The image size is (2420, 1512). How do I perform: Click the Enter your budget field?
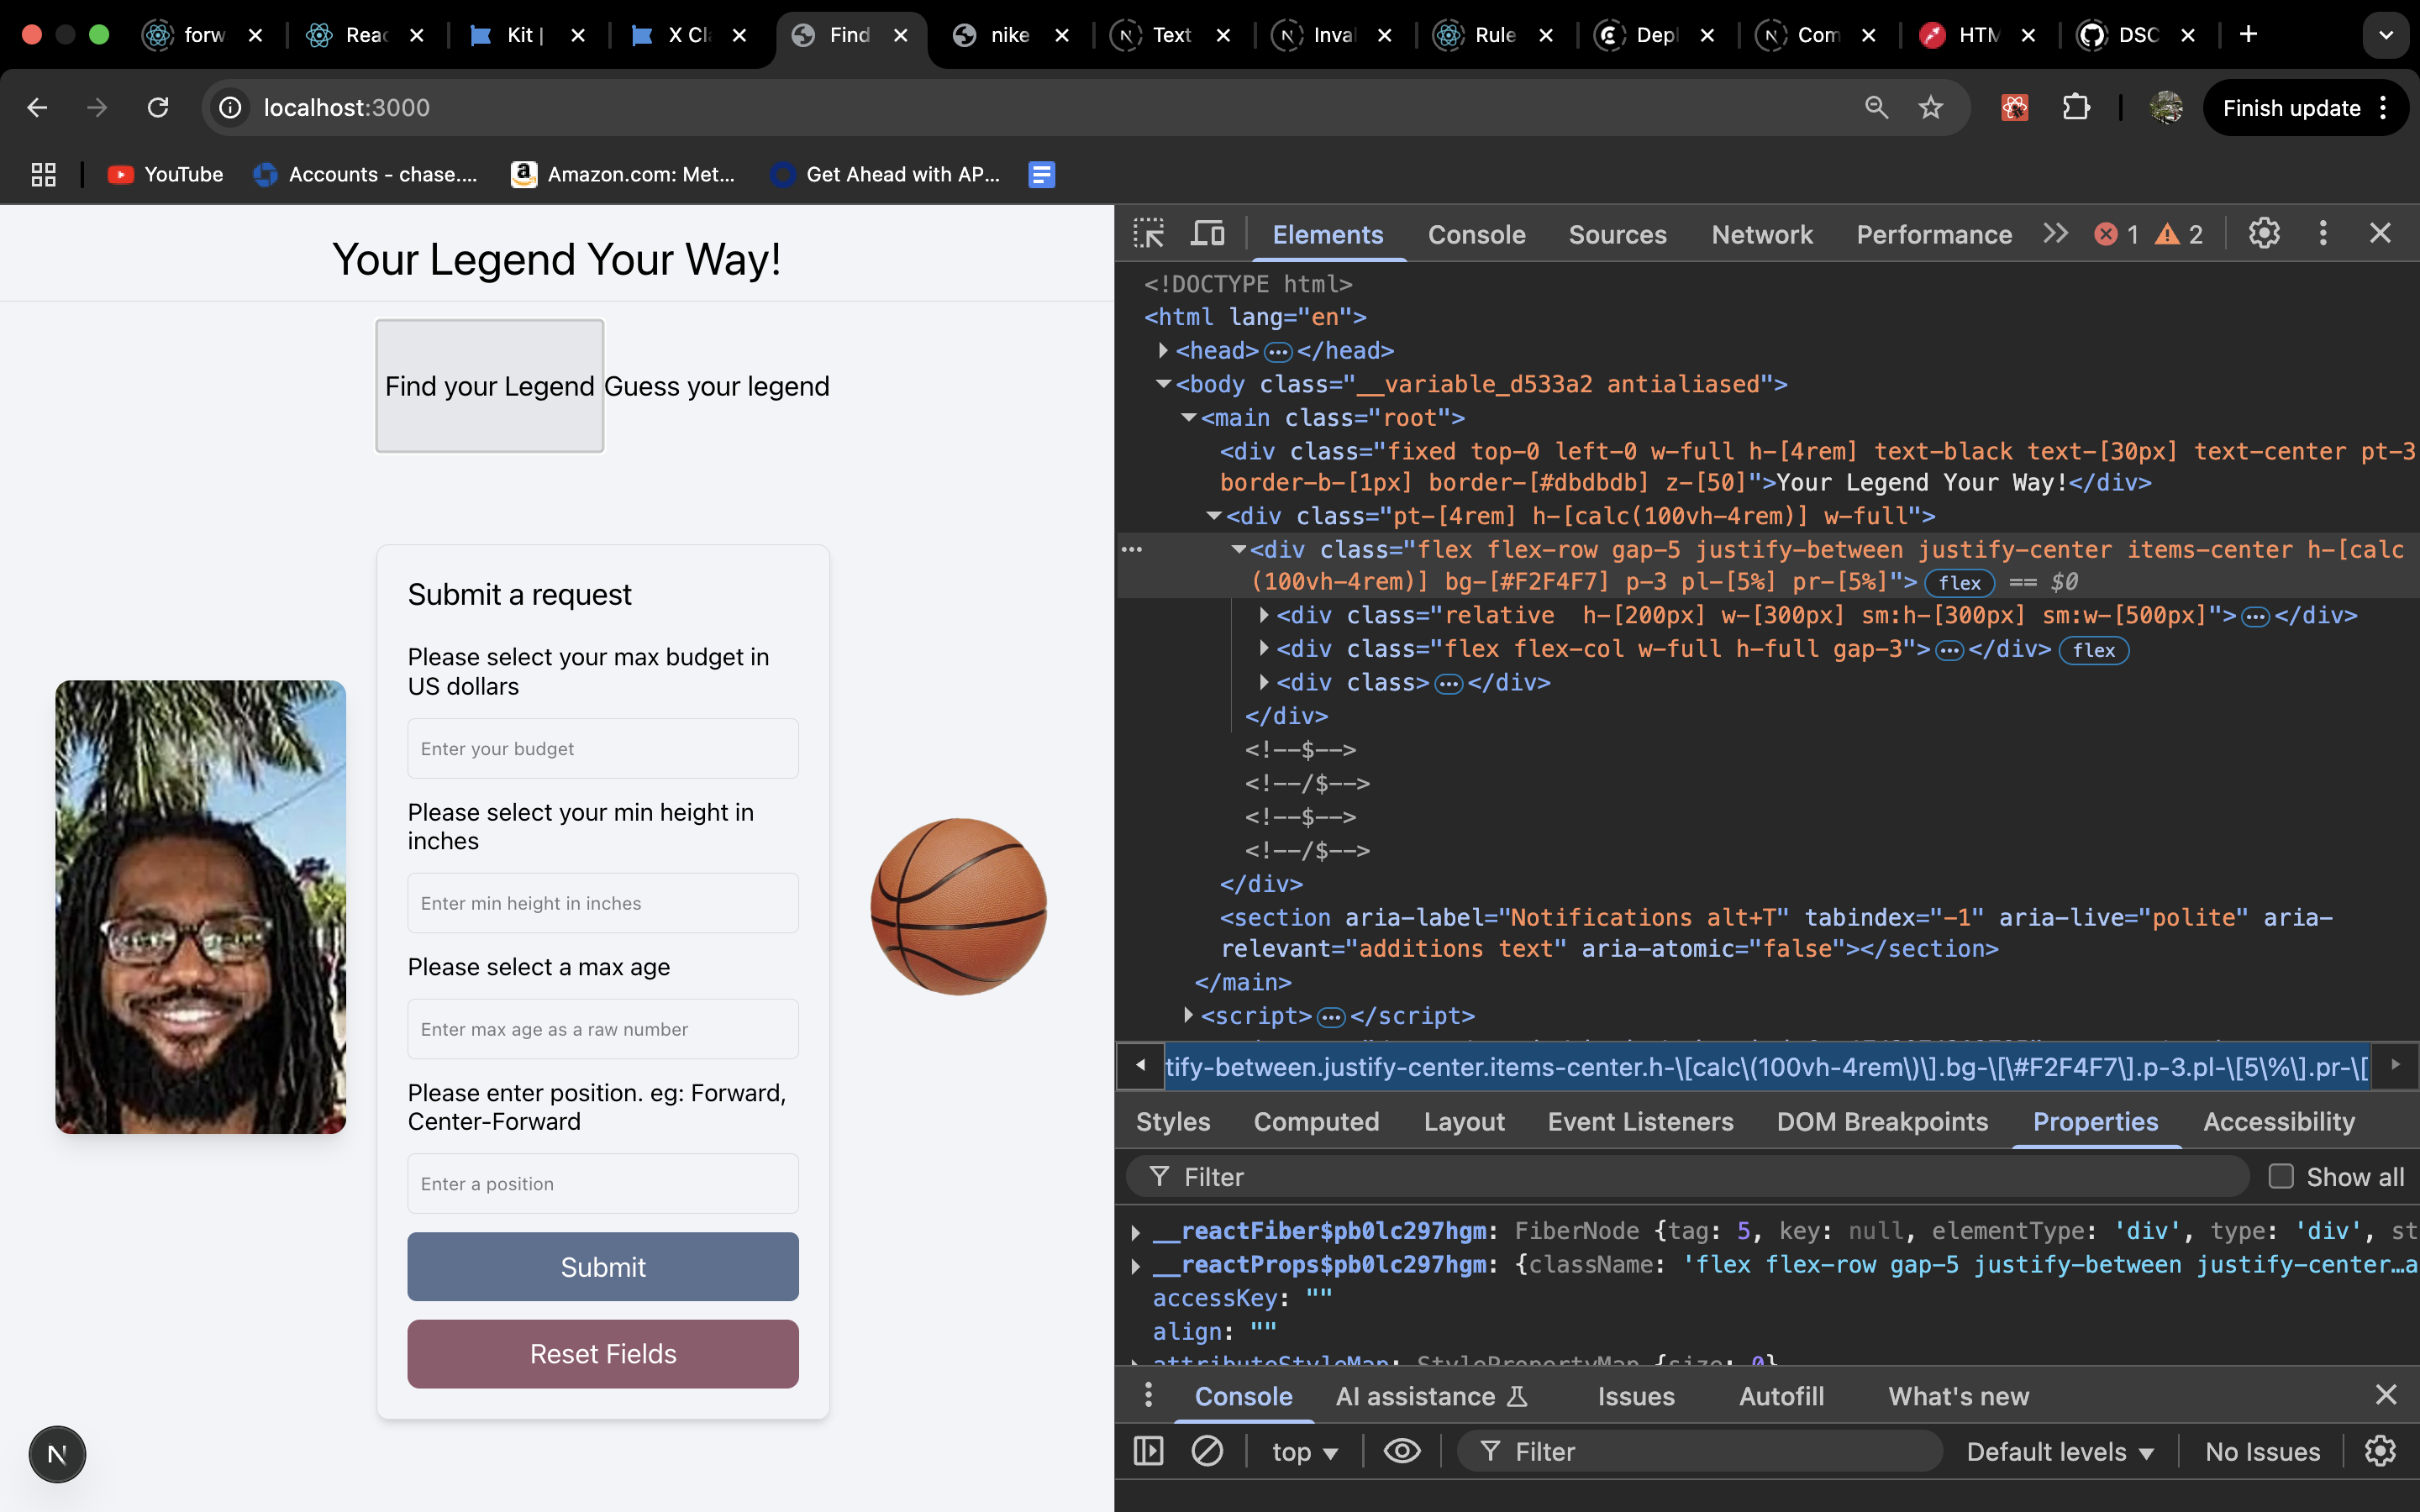(x=603, y=749)
